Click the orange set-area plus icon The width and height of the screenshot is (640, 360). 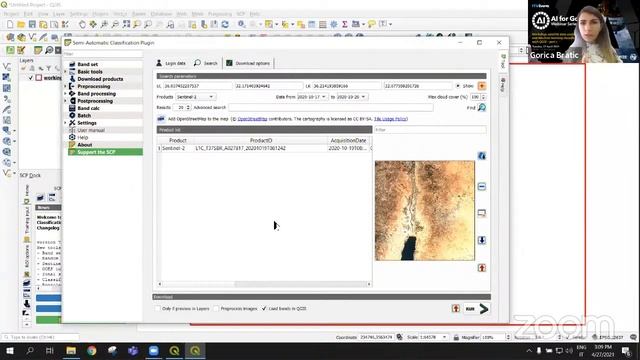(482, 86)
